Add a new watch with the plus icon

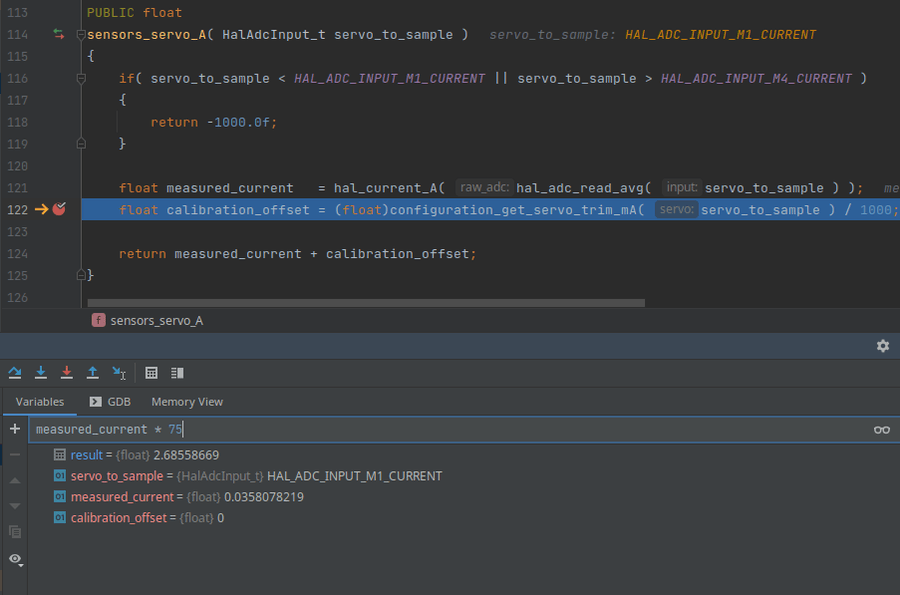point(14,429)
